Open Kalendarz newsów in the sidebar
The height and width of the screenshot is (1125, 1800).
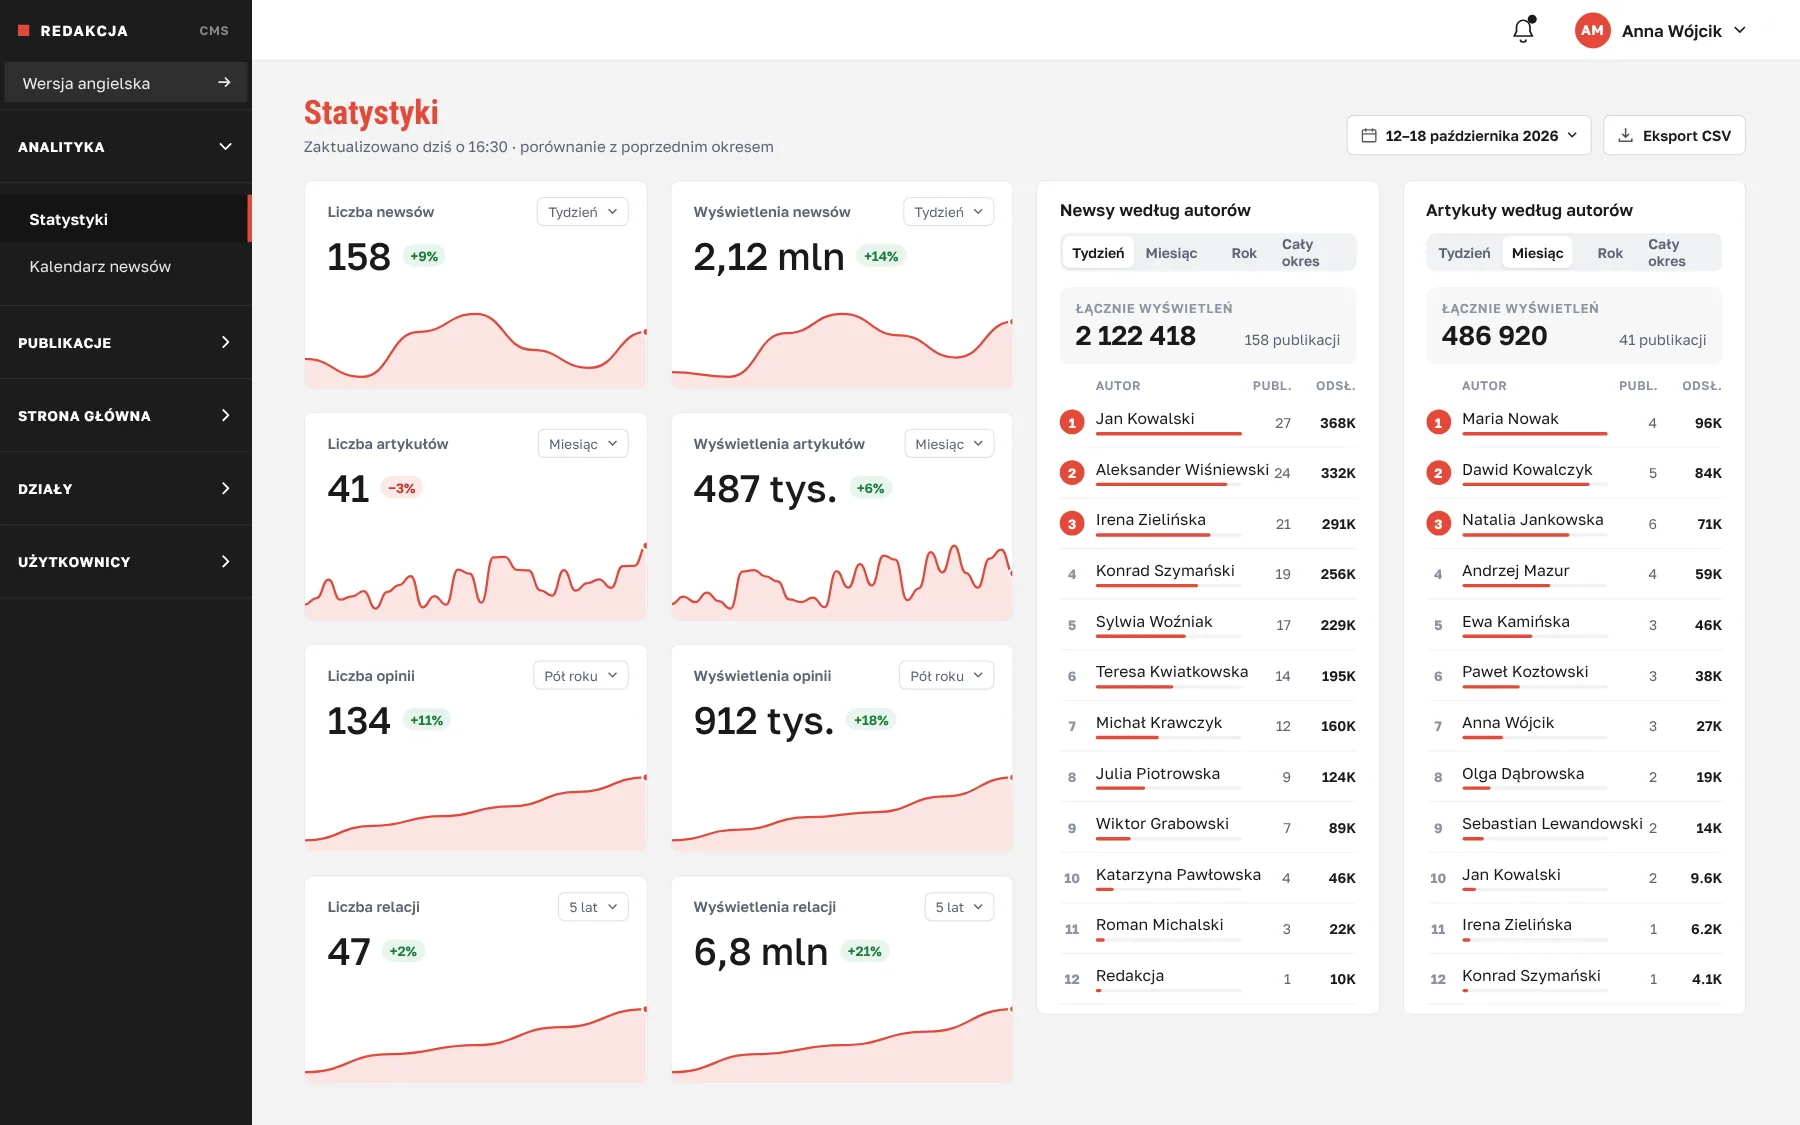pos(125,266)
